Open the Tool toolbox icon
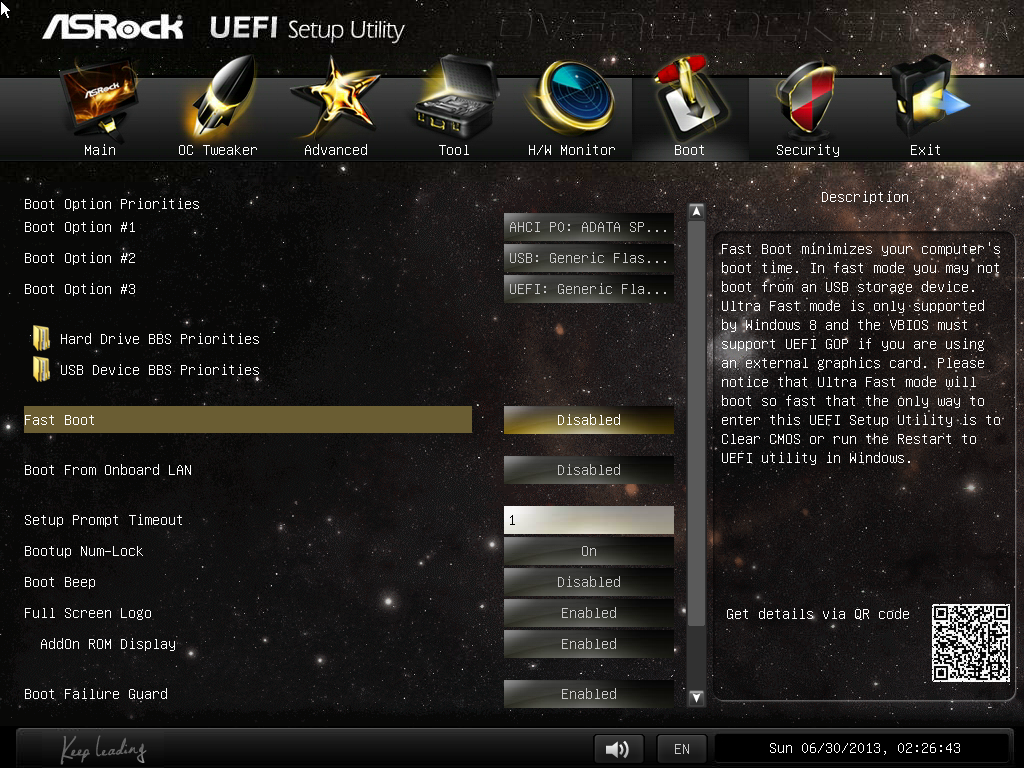This screenshot has height=768, width=1024. (x=455, y=97)
